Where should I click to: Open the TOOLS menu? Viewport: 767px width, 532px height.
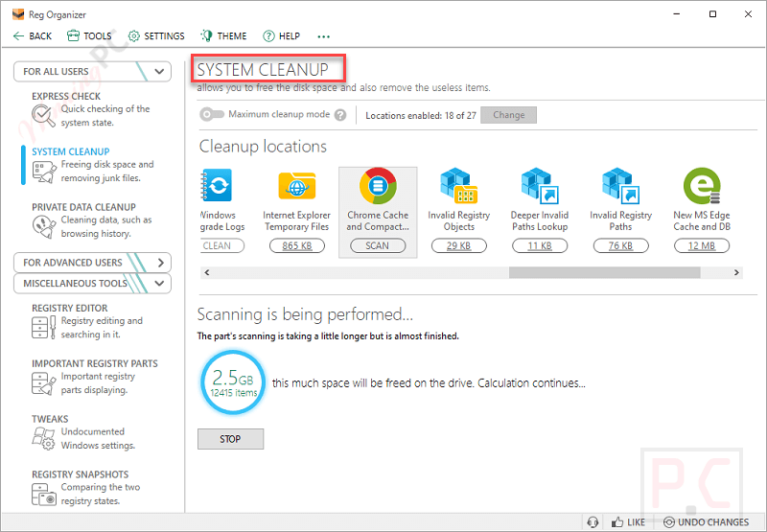tap(89, 36)
